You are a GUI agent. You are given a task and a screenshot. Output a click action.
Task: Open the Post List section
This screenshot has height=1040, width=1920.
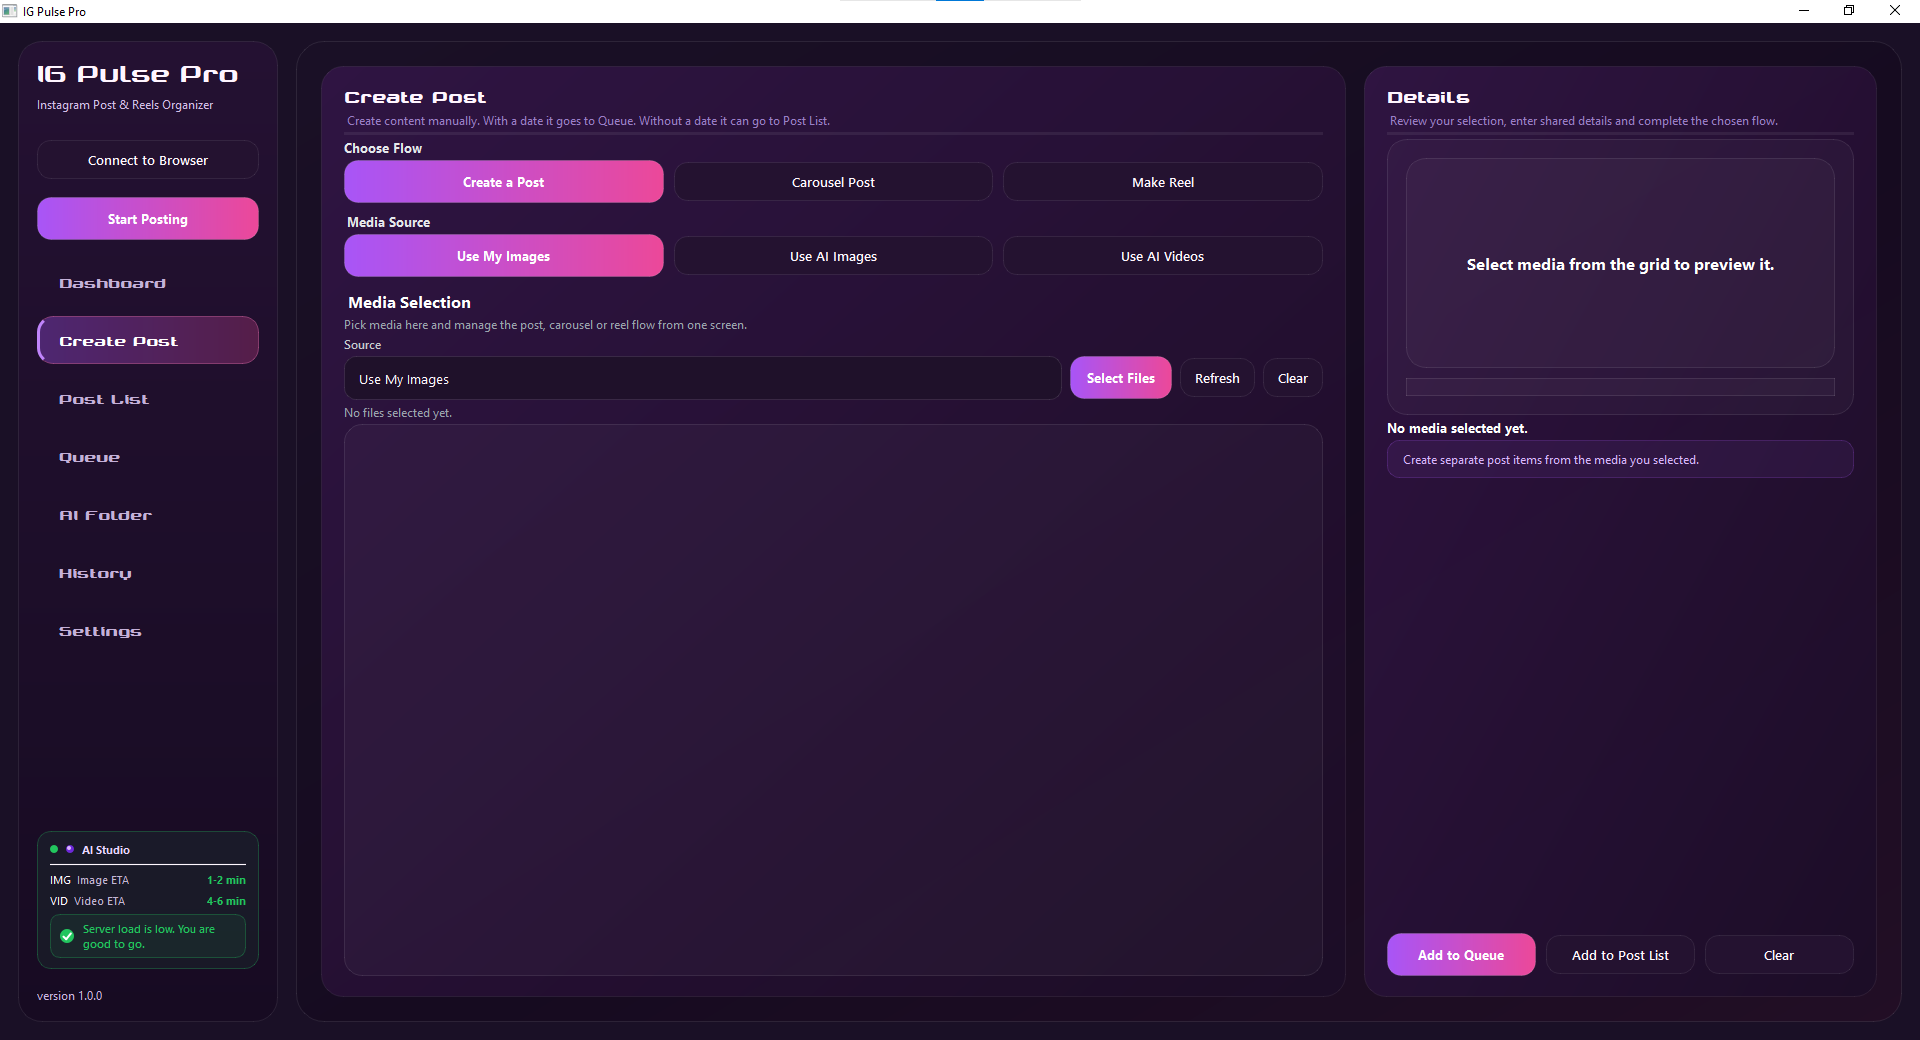pos(148,400)
